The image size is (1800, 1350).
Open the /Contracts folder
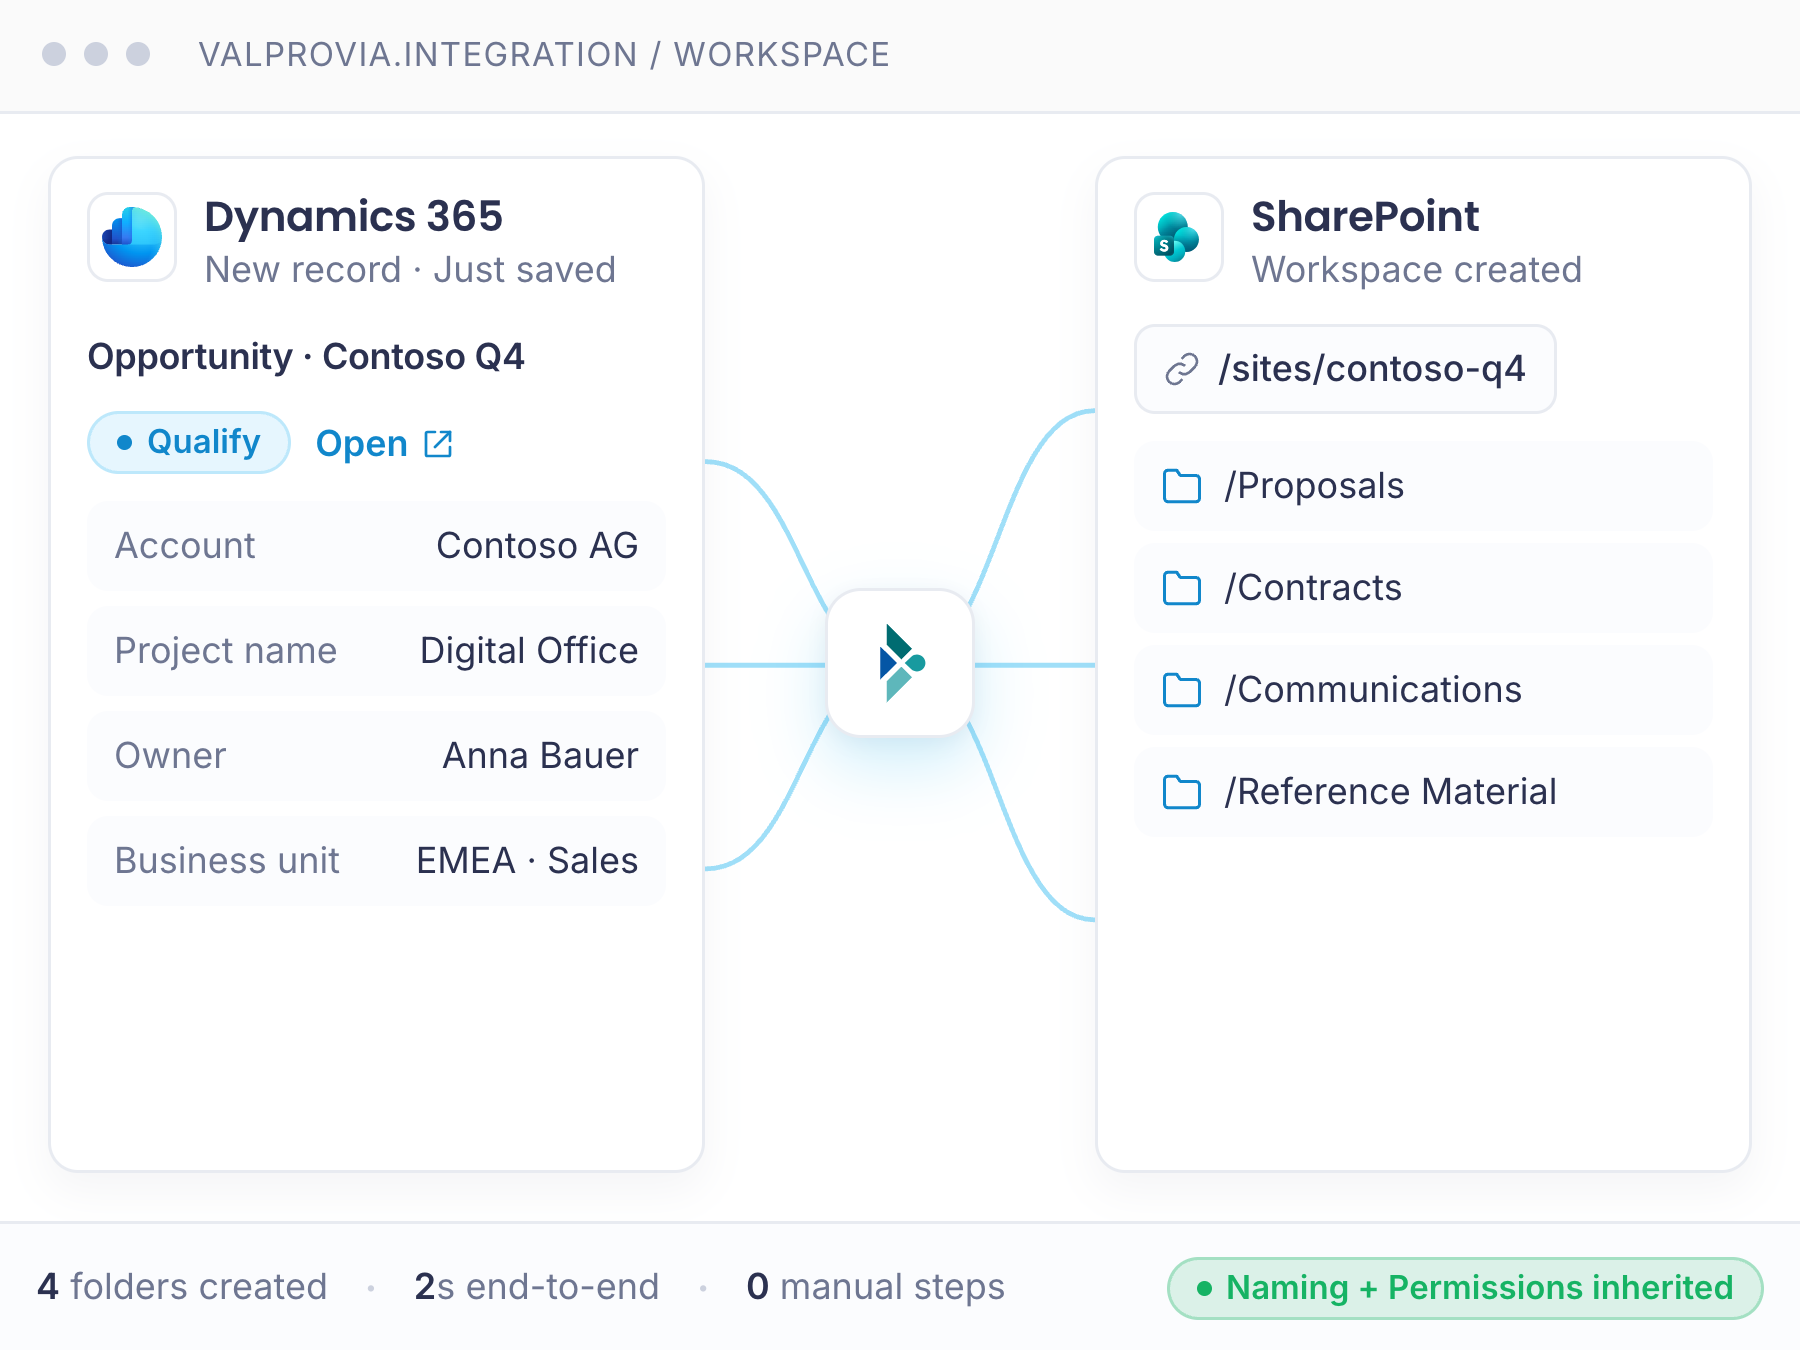coord(1423,588)
